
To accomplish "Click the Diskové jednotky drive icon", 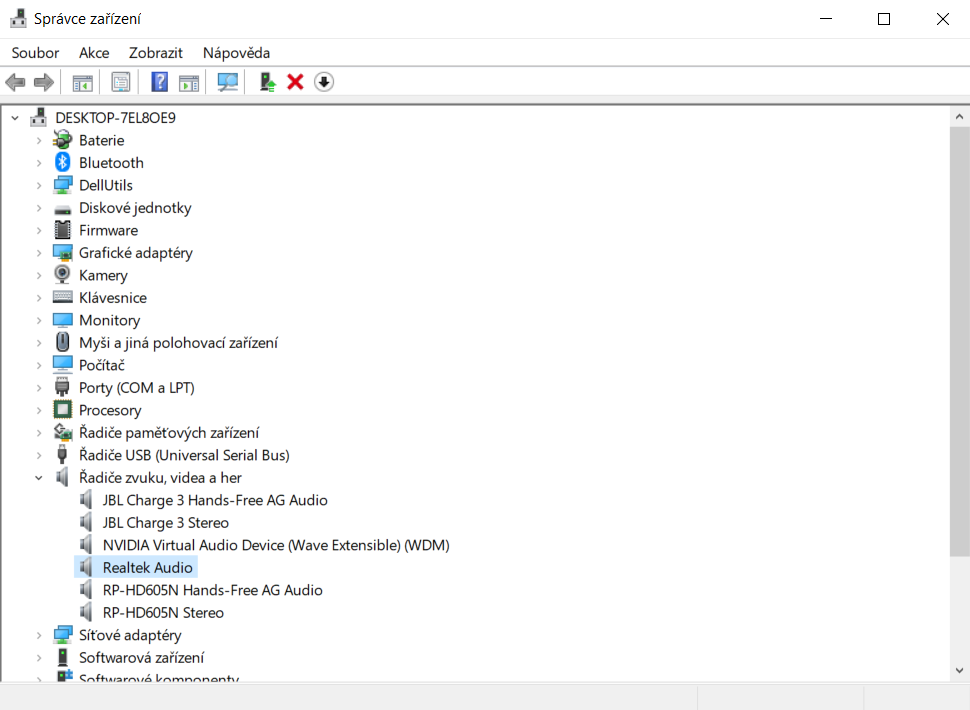I will tap(62, 209).
